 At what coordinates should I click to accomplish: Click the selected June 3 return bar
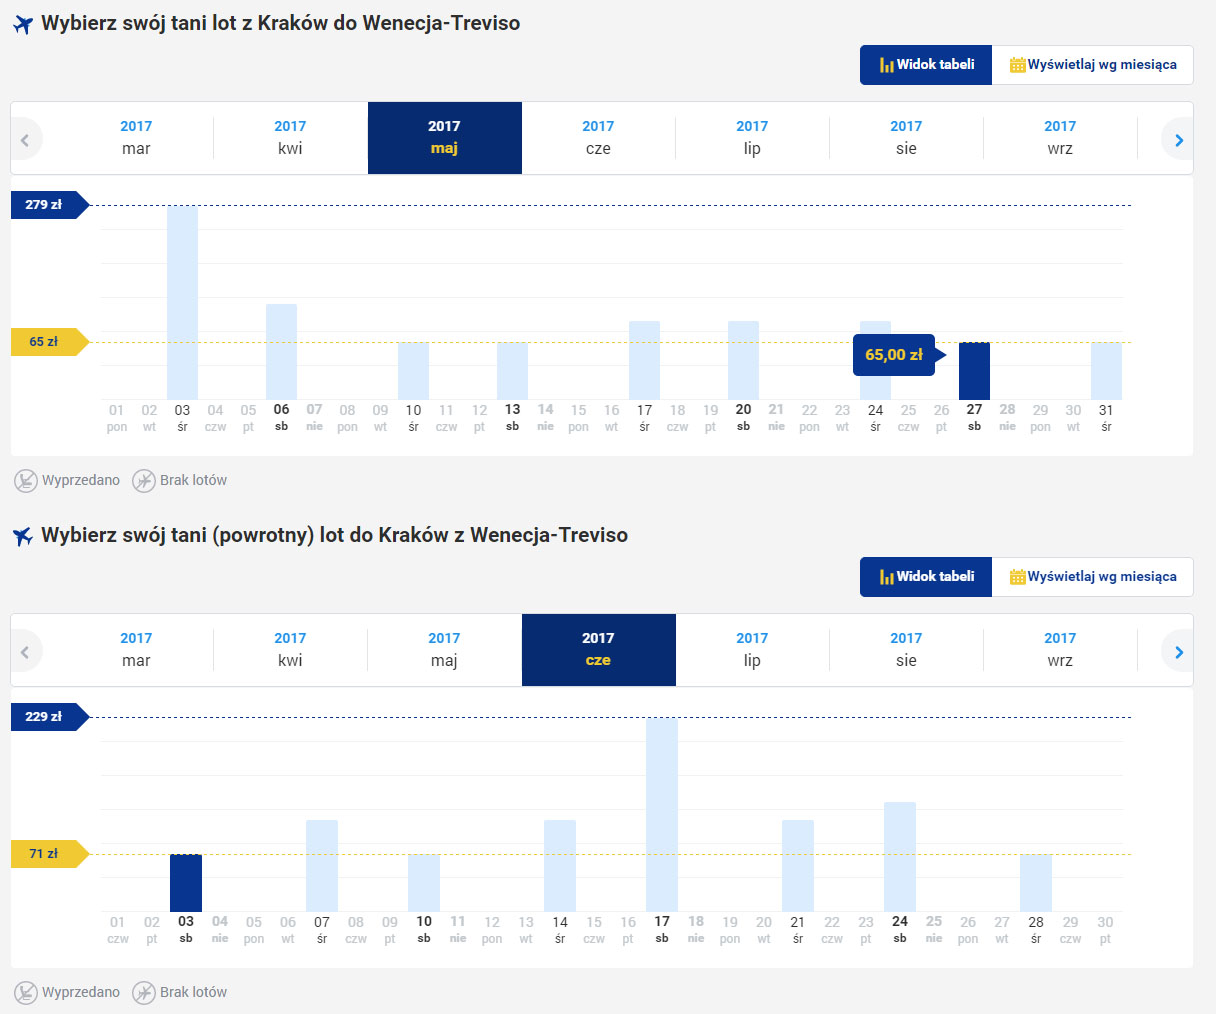186,883
